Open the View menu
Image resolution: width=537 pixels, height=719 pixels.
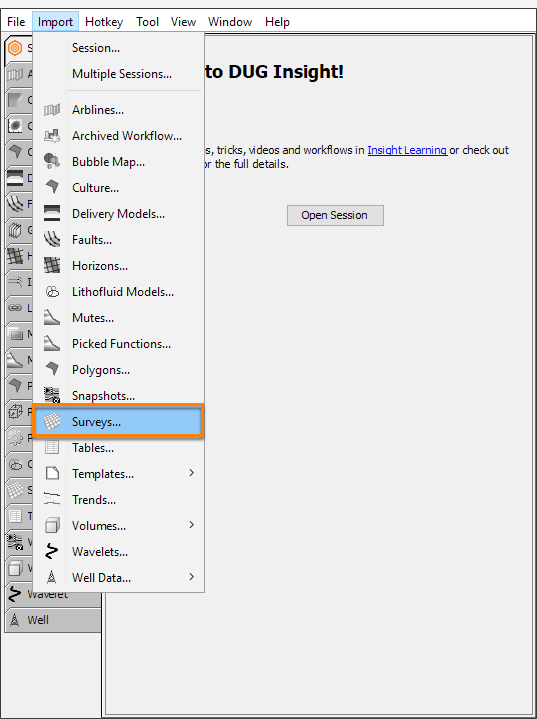pos(183,22)
